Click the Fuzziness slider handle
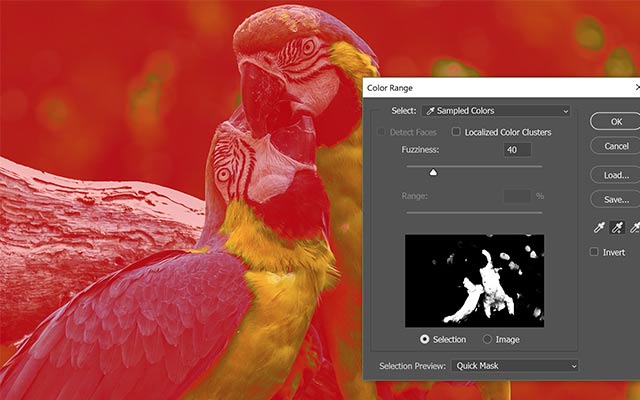Viewport: 640px width, 400px height. pos(433,172)
